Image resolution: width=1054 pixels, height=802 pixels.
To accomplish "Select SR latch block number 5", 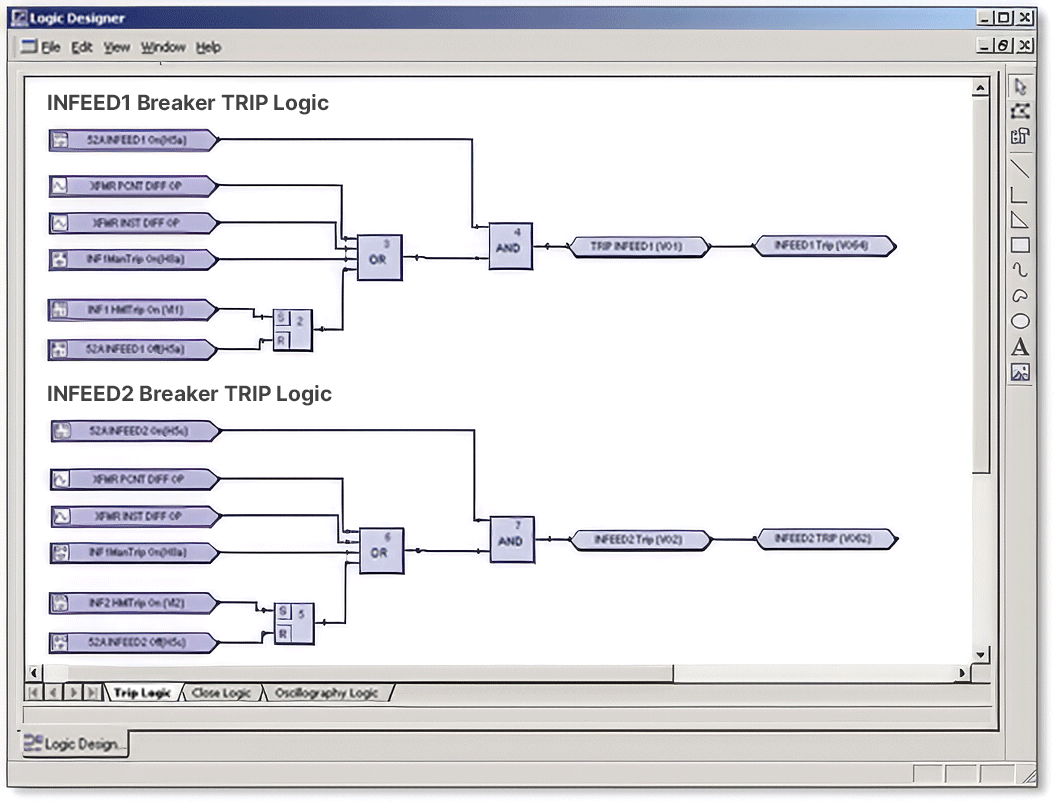I will (294, 624).
